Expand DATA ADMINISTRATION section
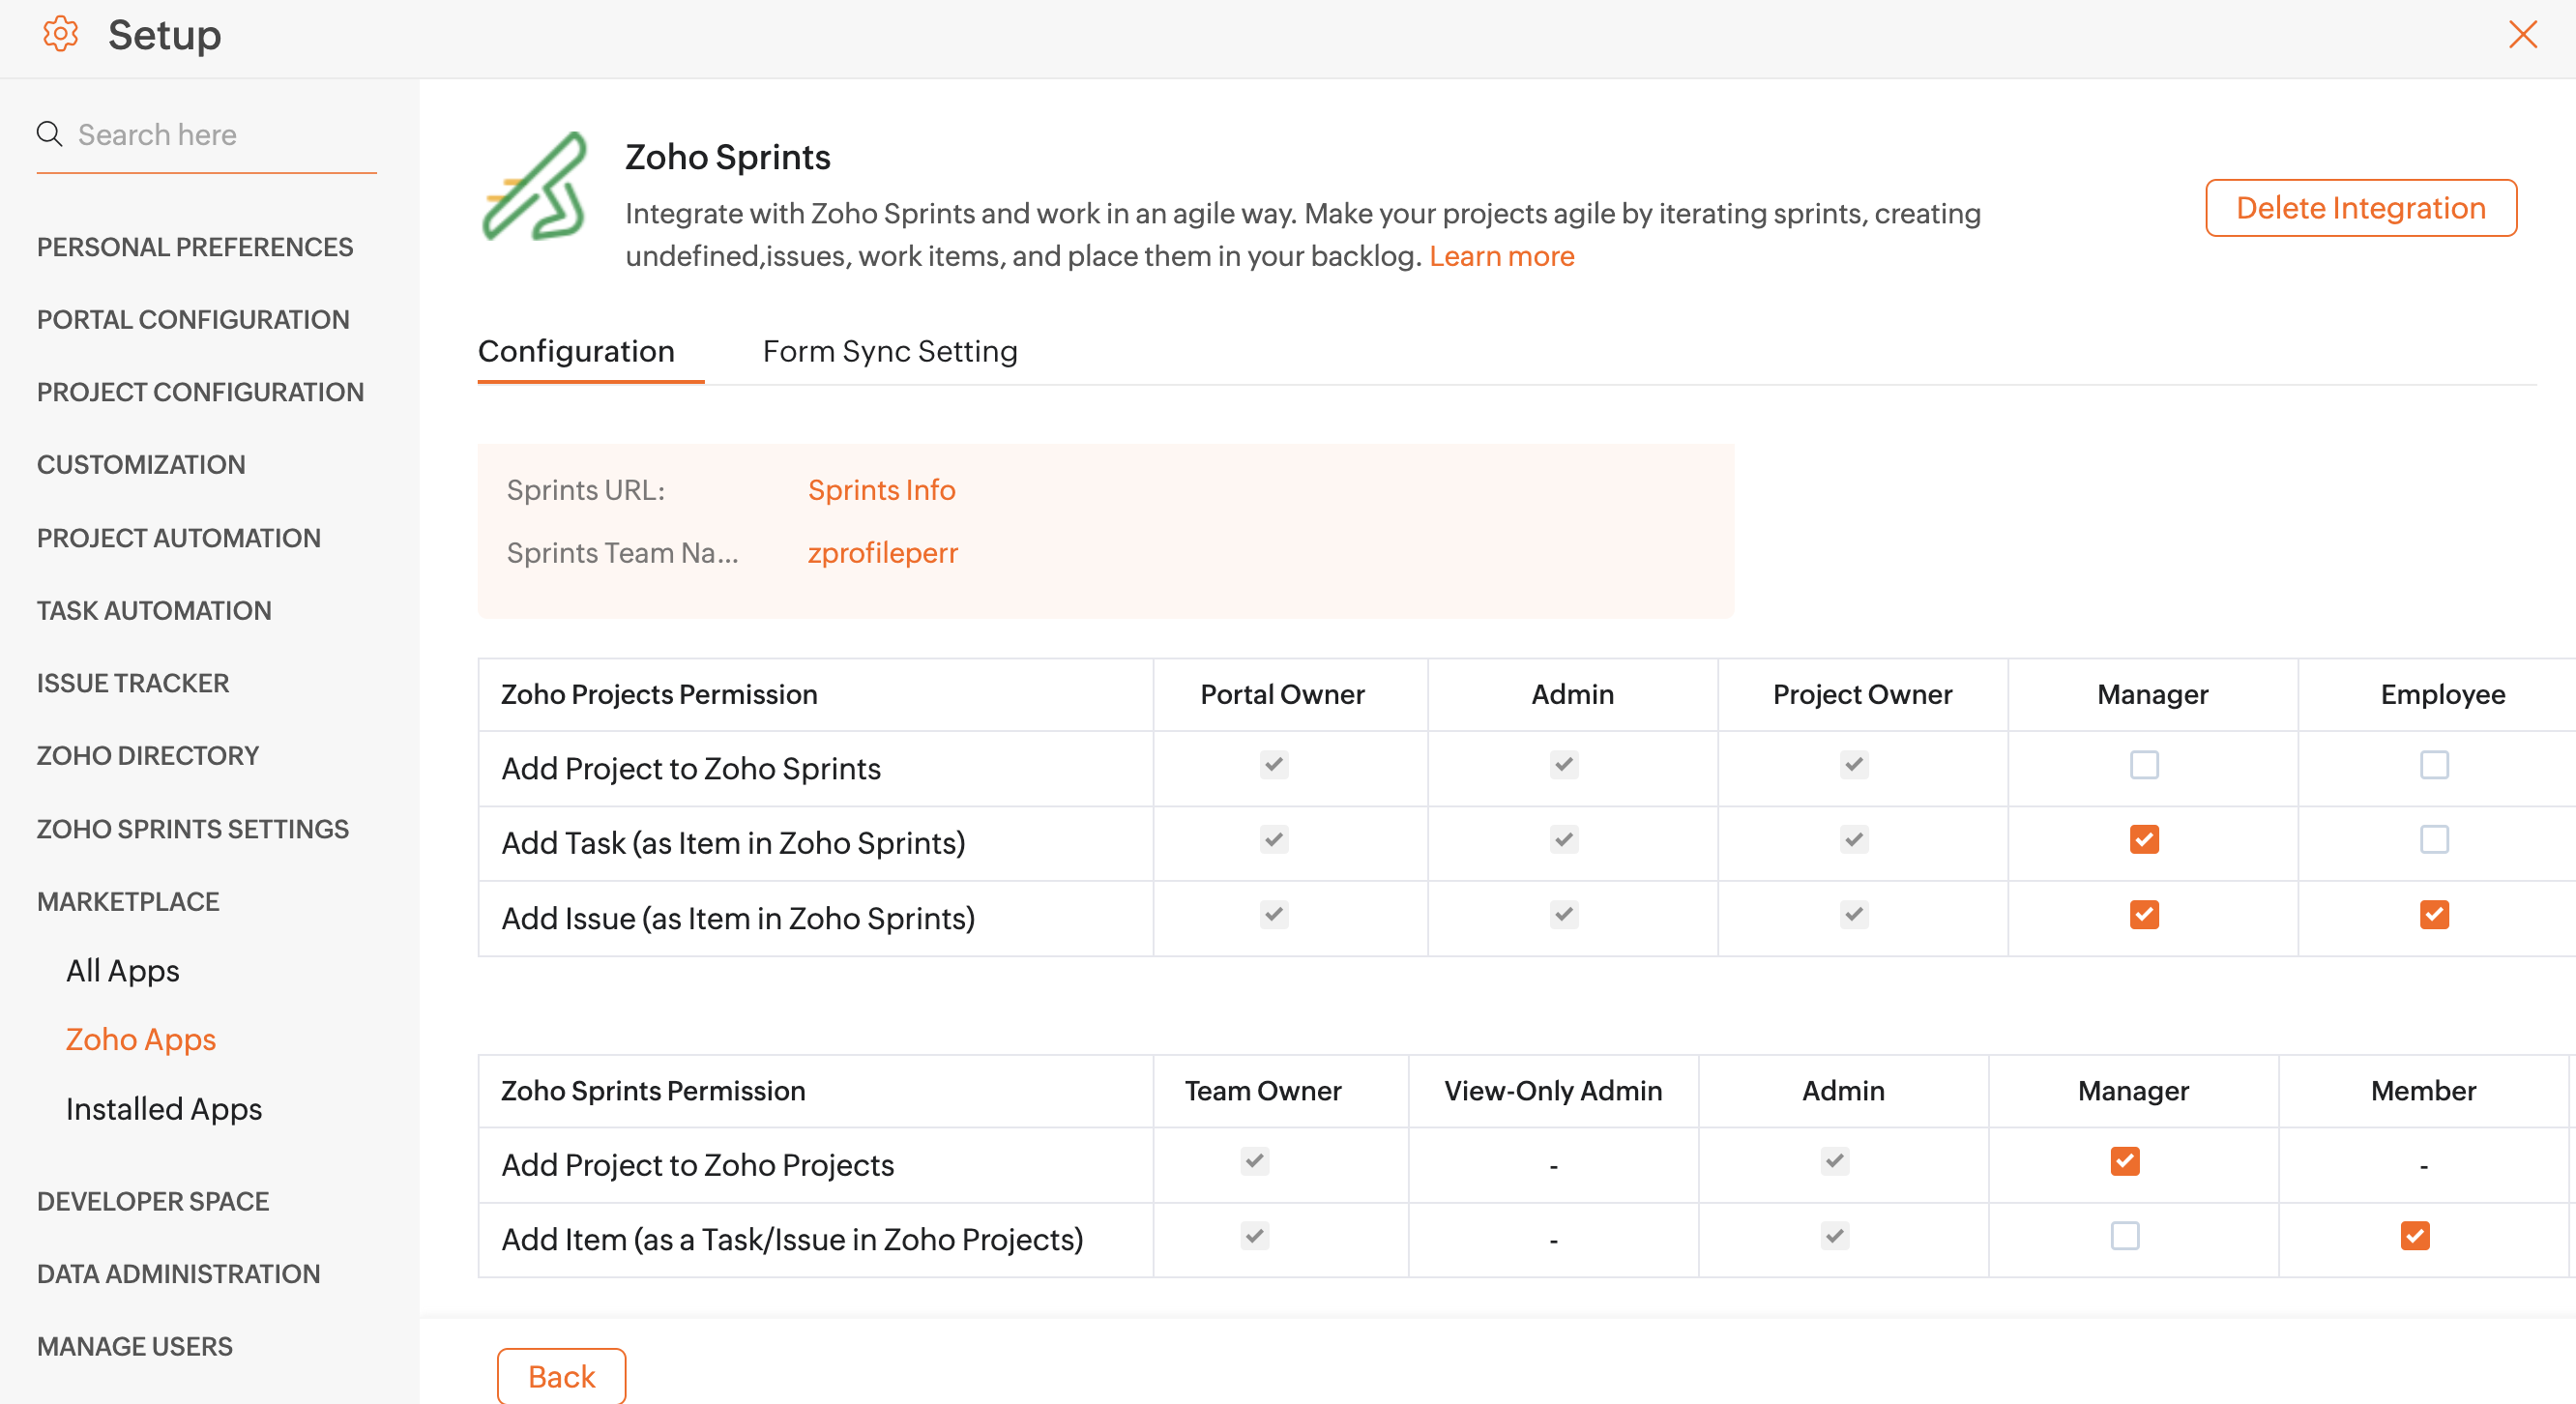The image size is (2576, 1404). pyautogui.click(x=179, y=1274)
